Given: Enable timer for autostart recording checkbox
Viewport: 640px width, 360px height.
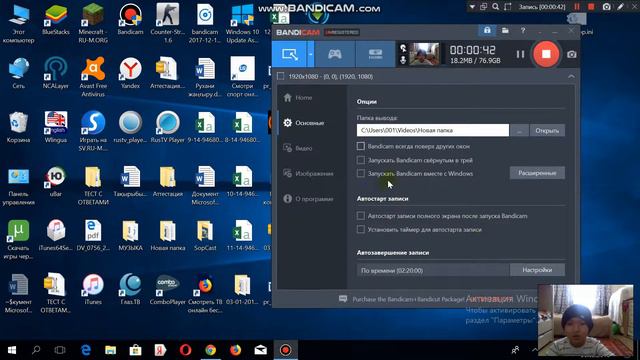Looking at the screenshot, I should click(x=360, y=229).
